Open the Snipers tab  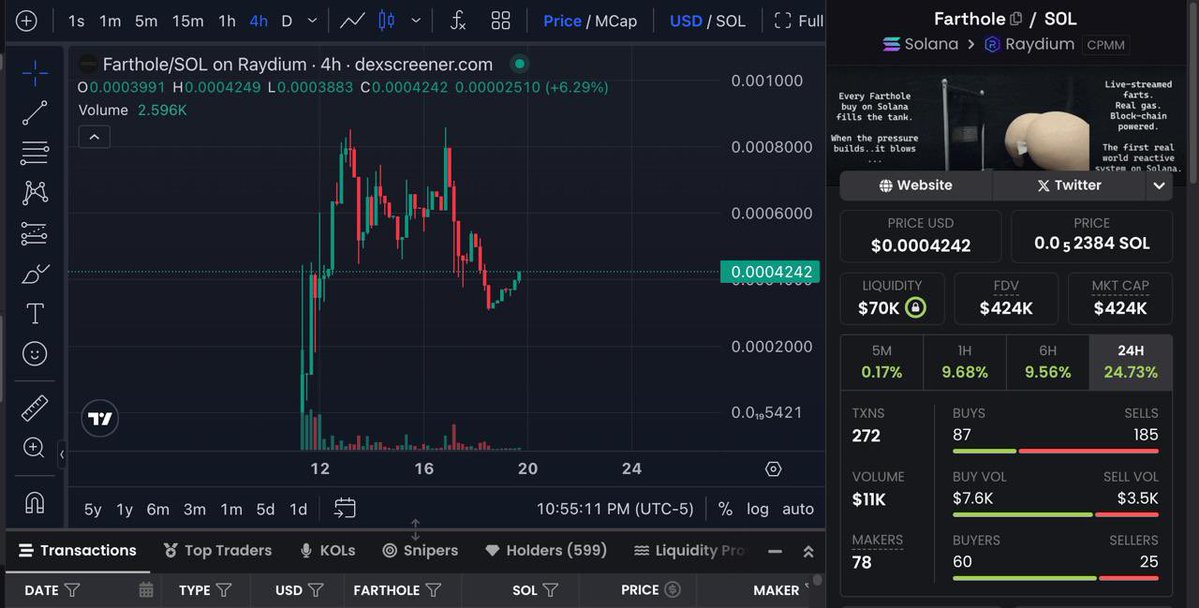coord(420,551)
